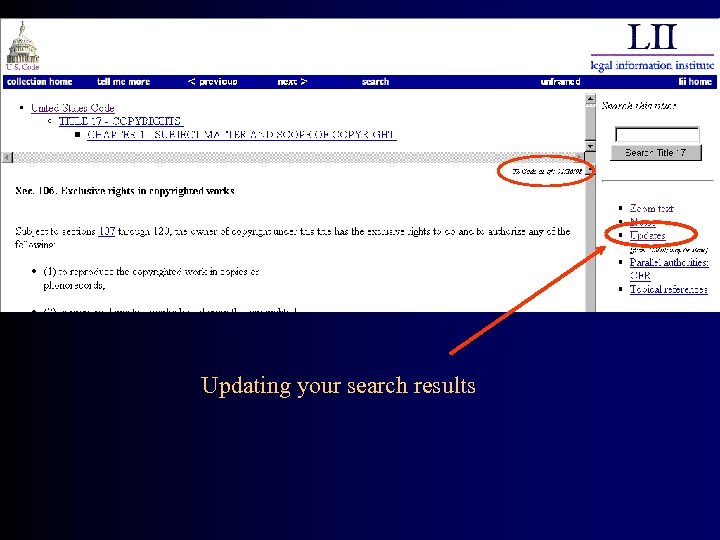Screen dimensions: 720x540
Task: Open search from the navigation bar
Action: 375,82
